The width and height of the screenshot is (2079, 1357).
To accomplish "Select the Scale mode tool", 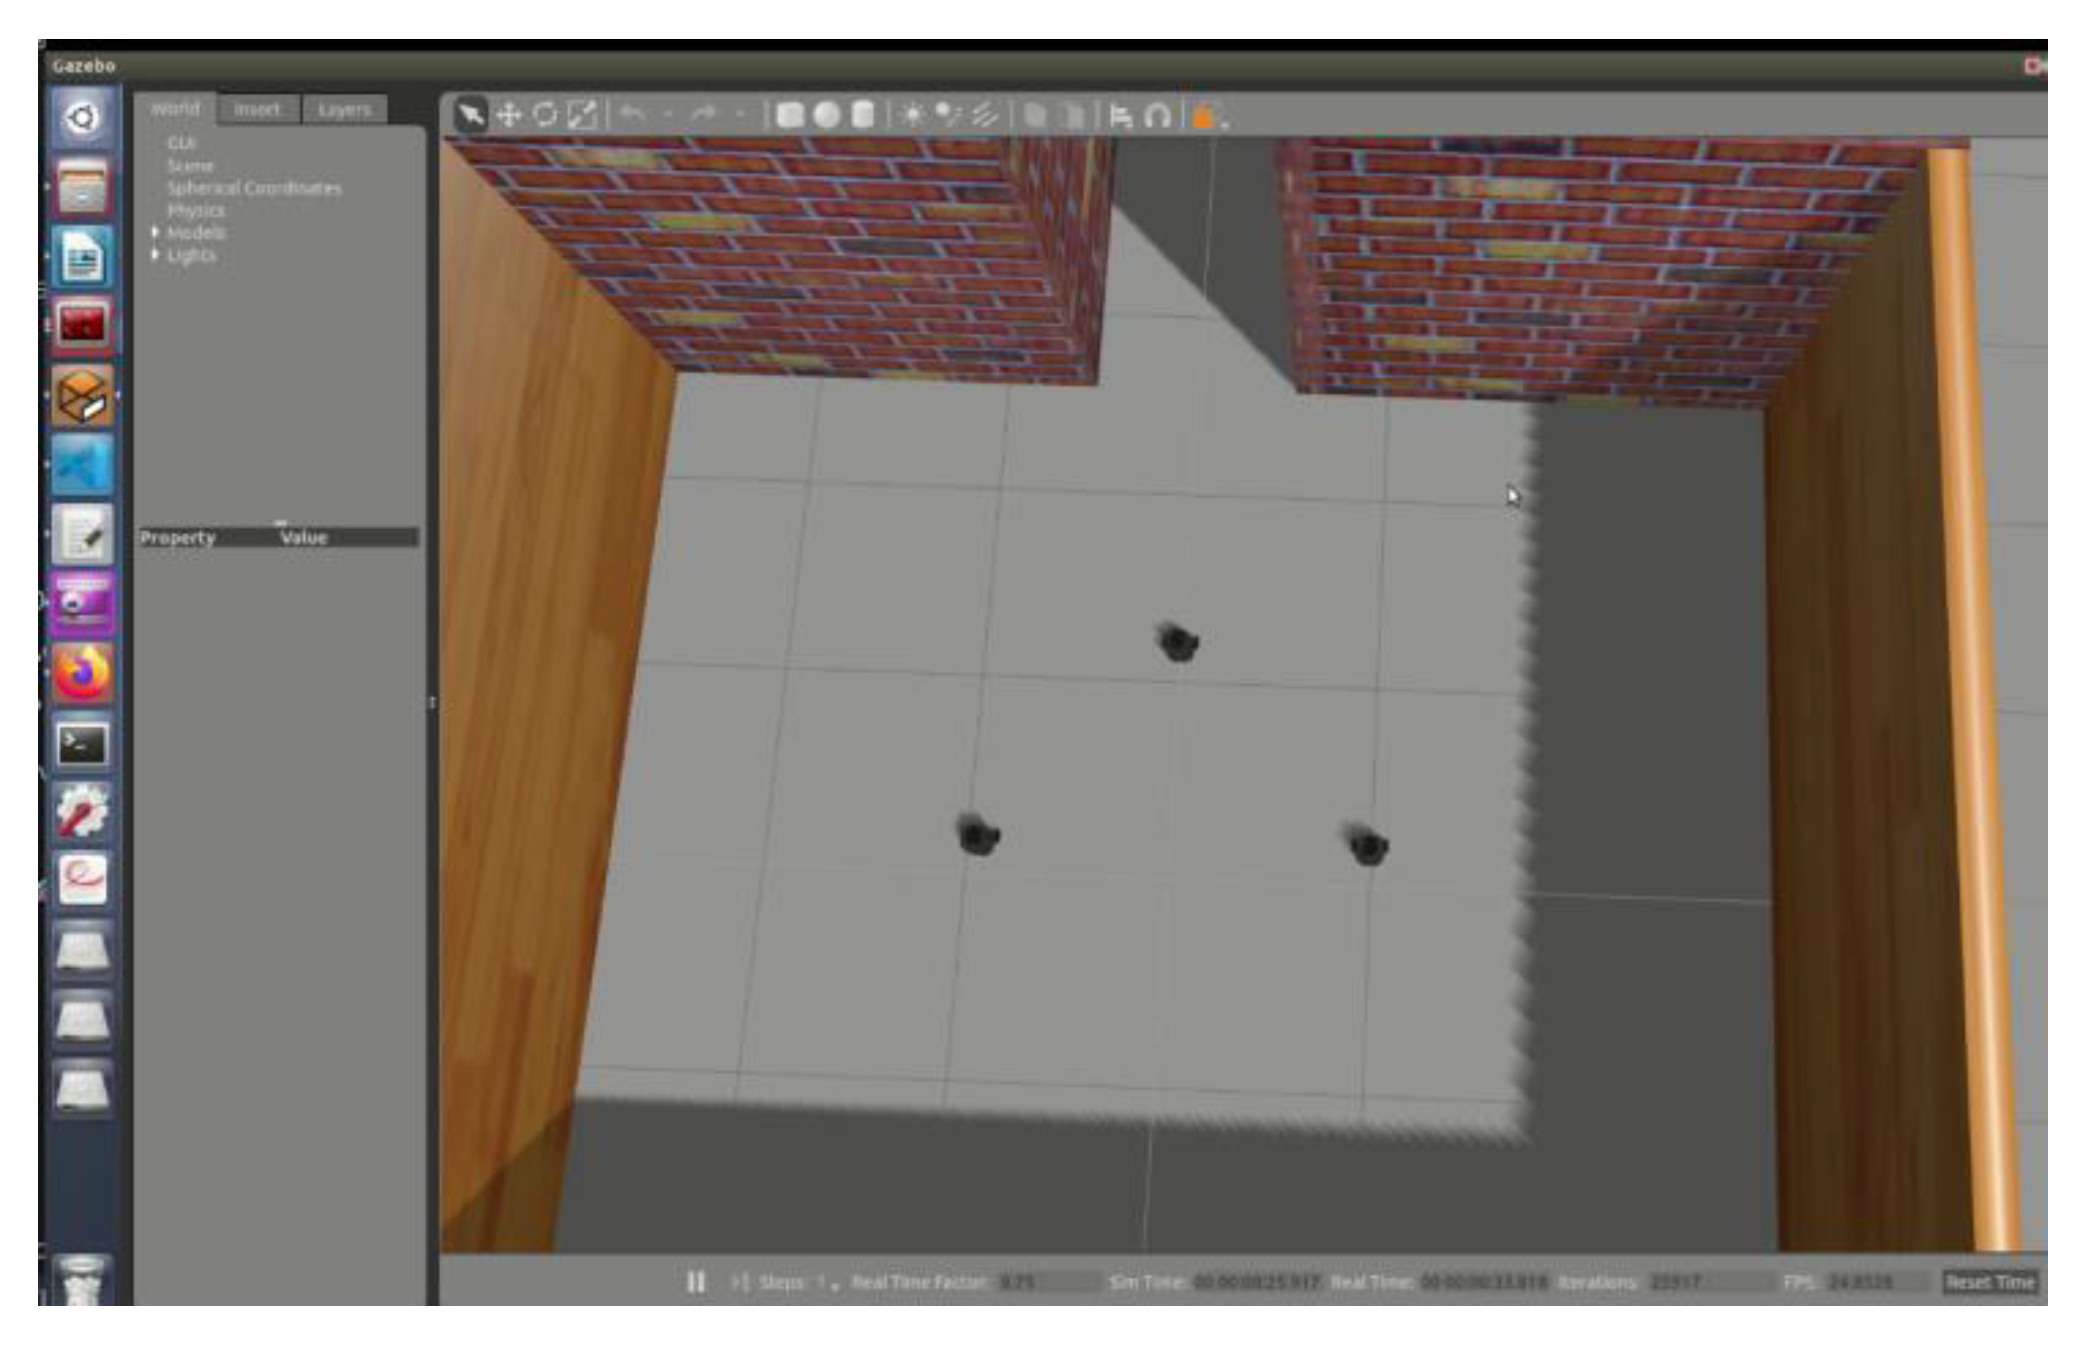I will pyautogui.click(x=582, y=115).
